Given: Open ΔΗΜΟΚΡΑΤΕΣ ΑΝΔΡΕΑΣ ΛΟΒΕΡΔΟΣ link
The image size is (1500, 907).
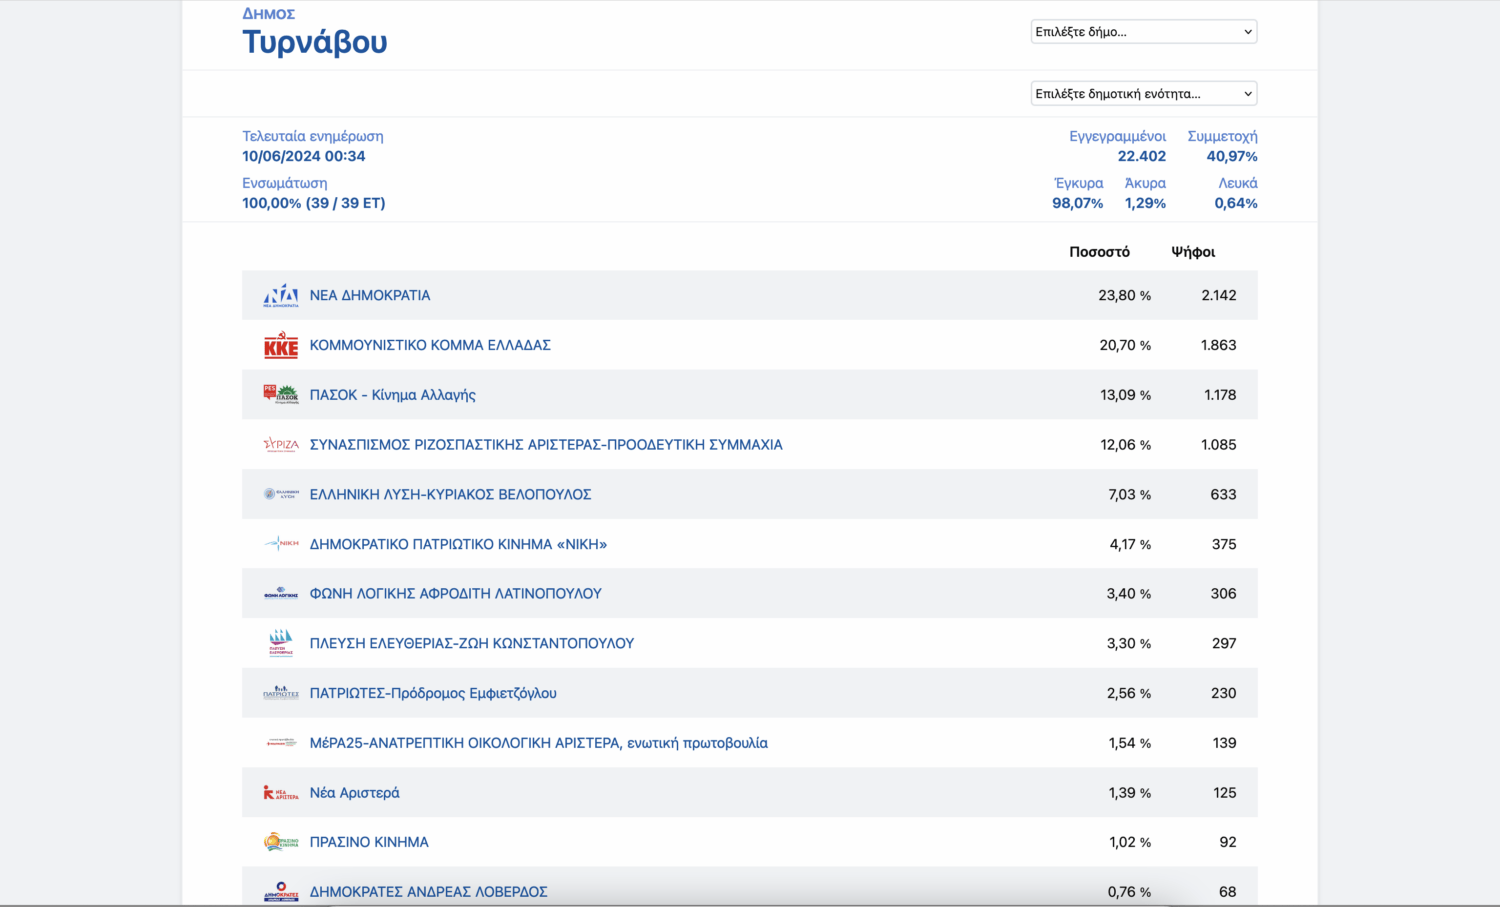Looking at the screenshot, I should point(429,892).
